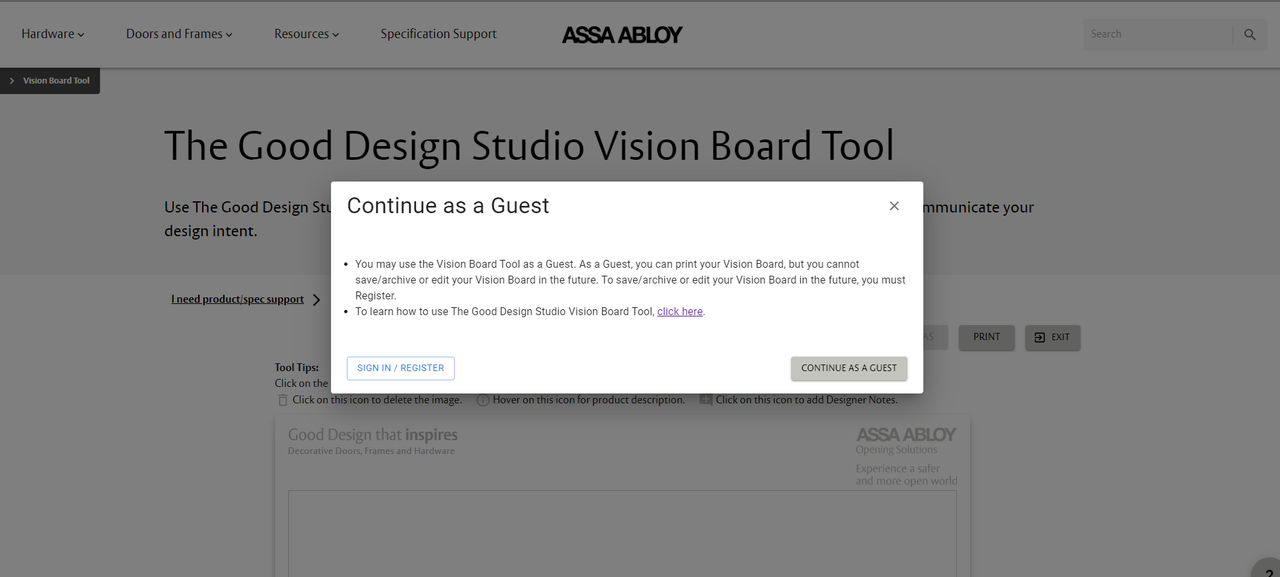Close the Continue as a Guest dialog
This screenshot has height=577, width=1280.
click(894, 205)
